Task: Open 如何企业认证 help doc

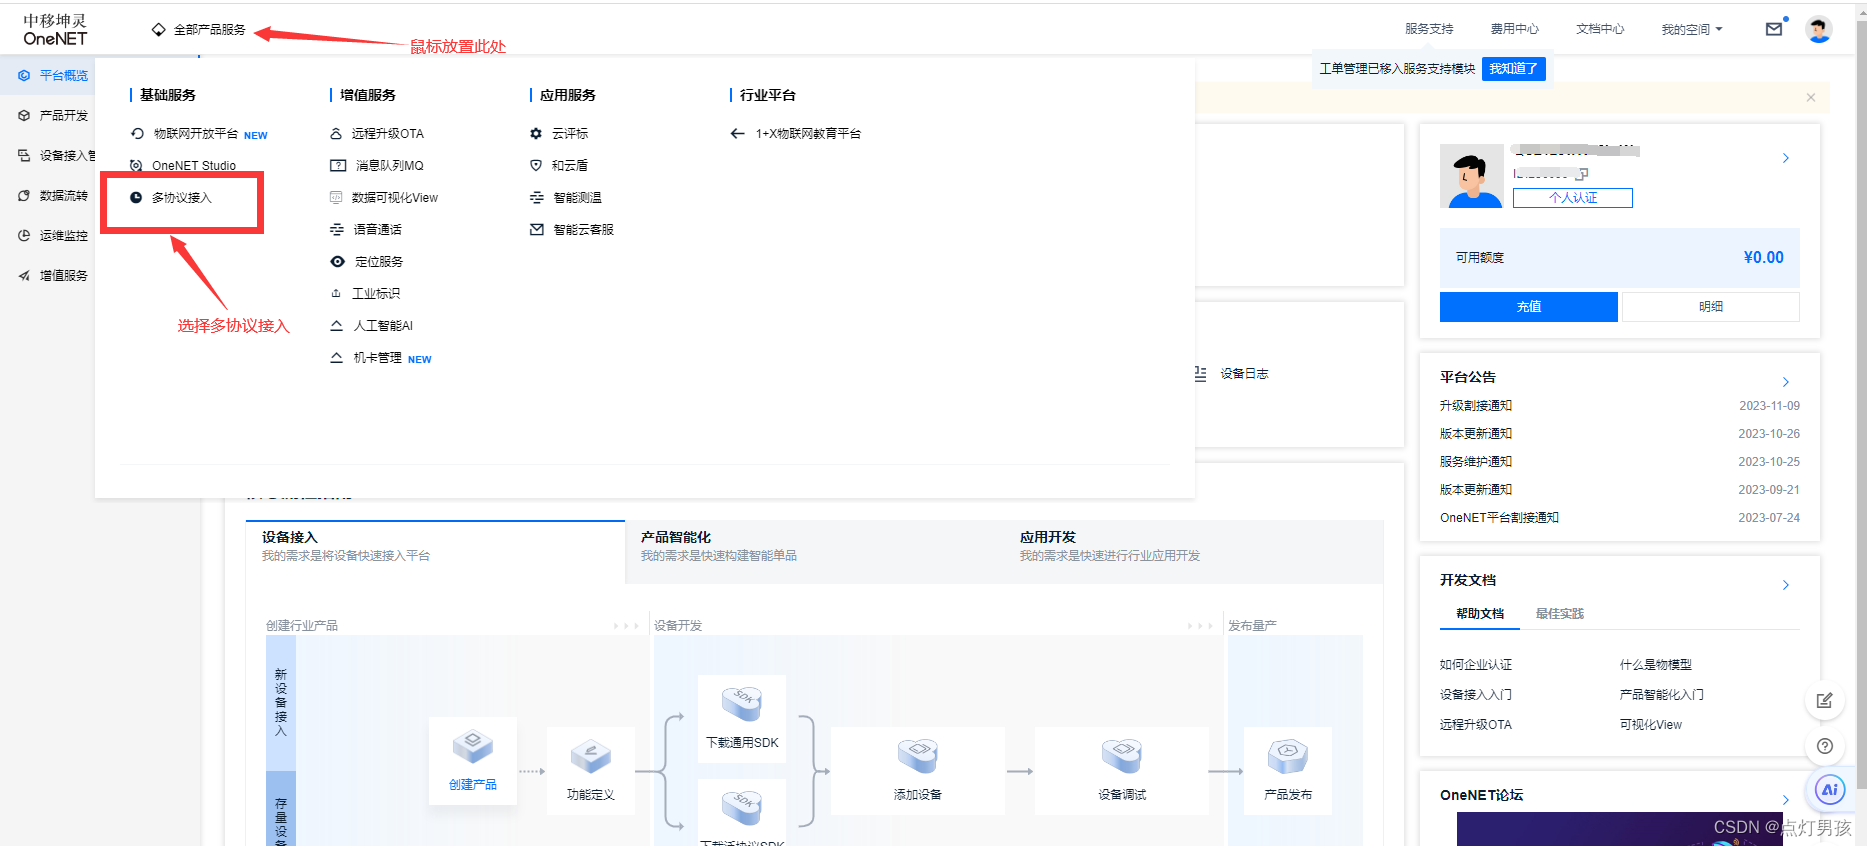Action: [1476, 665]
